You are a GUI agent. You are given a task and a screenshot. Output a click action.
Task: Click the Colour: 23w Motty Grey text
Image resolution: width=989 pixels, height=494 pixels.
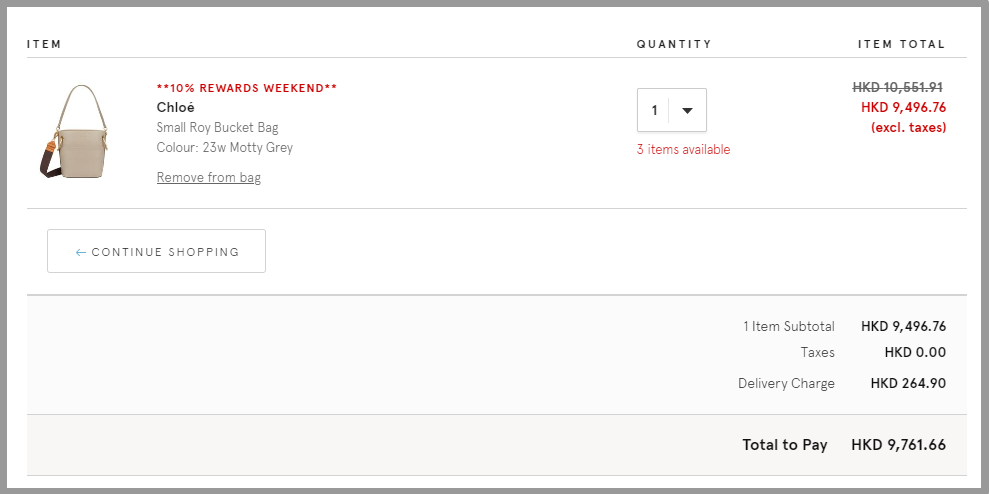click(225, 148)
